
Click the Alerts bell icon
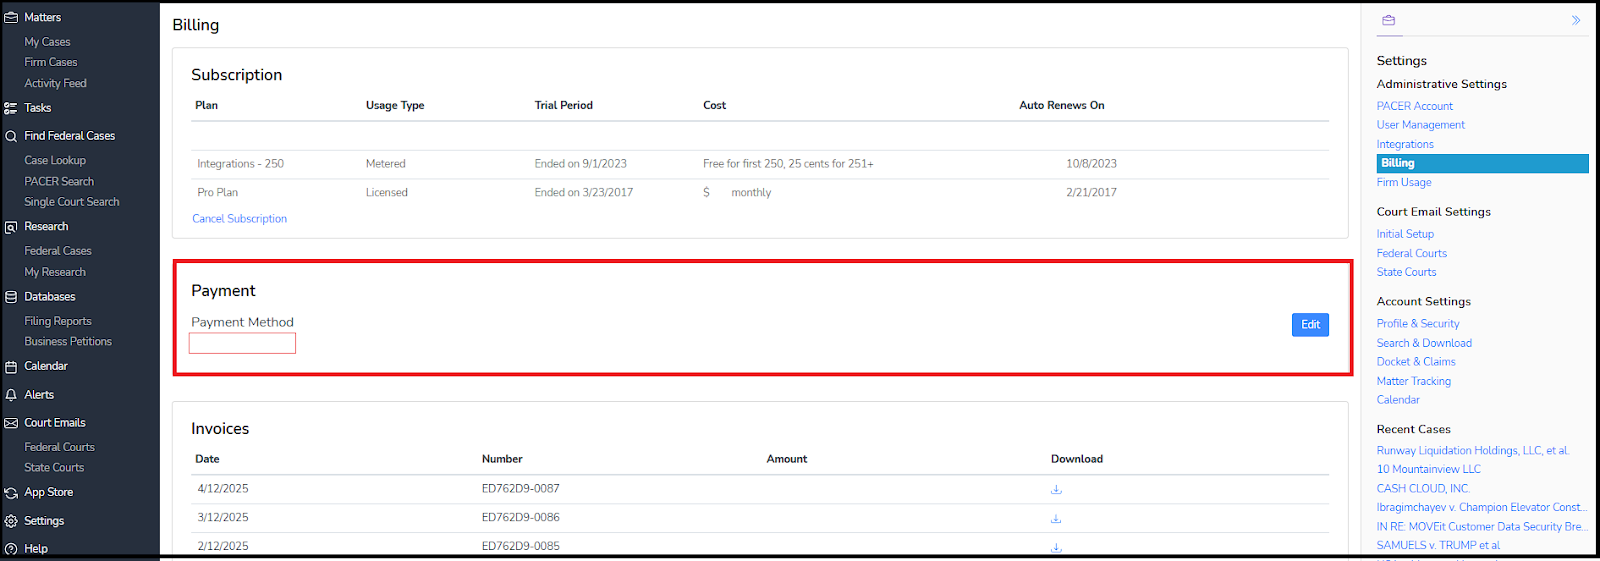point(11,395)
